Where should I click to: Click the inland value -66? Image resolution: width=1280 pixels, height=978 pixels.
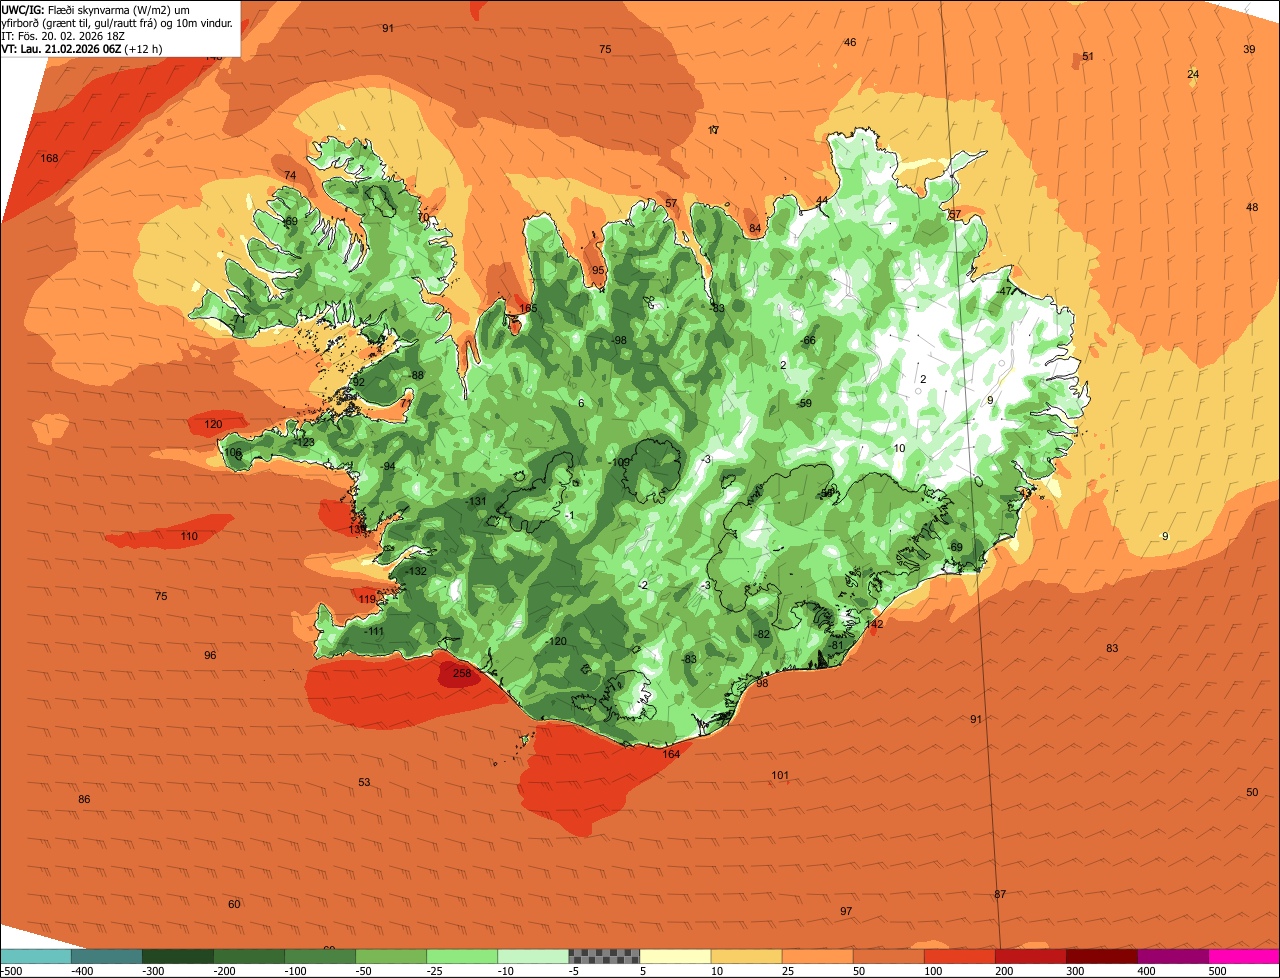(x=808, y=340)
